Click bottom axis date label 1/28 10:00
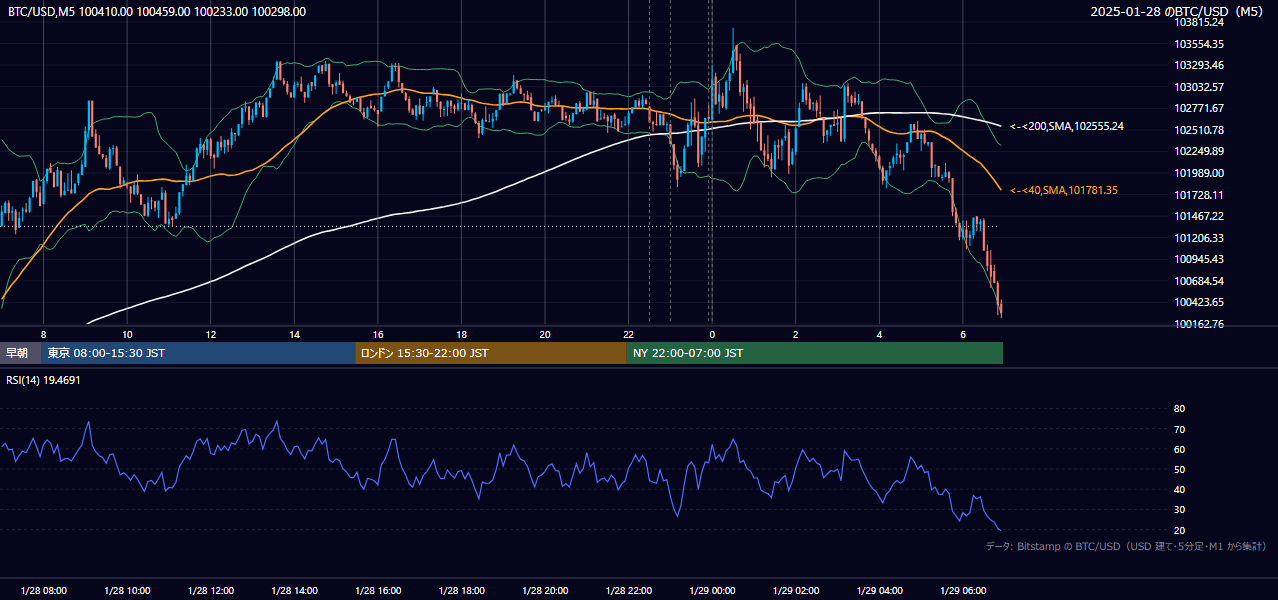The height and width of the screenshot is (600, 1278). point(127,590)
